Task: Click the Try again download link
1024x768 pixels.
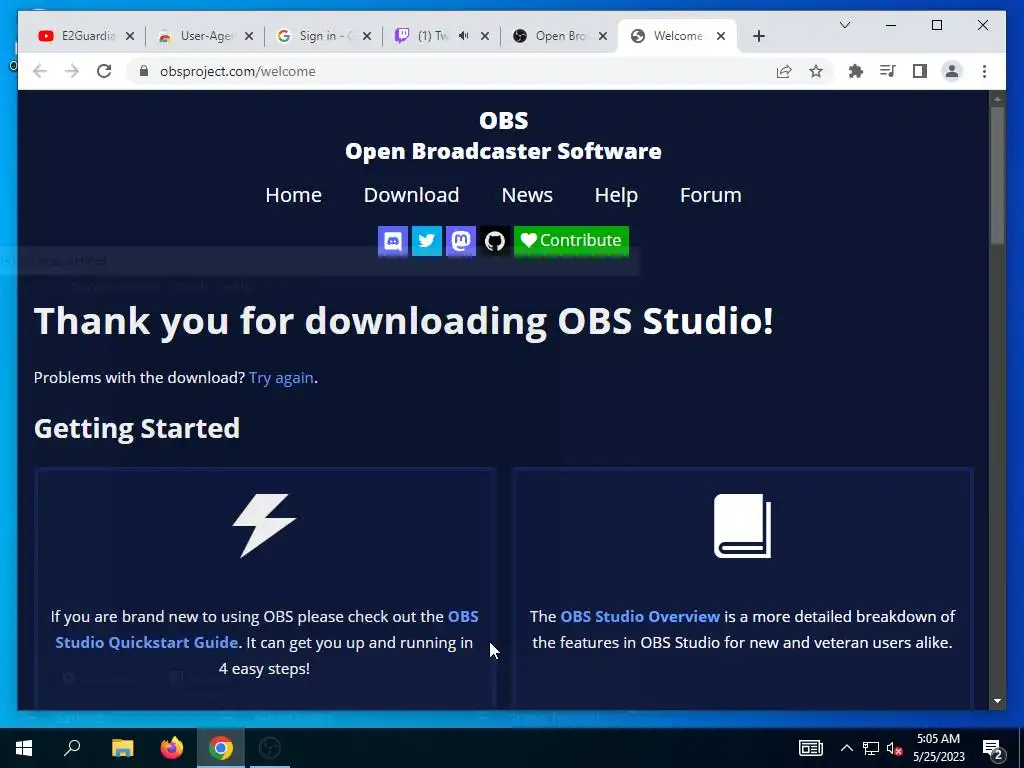Action: point(281,377)
